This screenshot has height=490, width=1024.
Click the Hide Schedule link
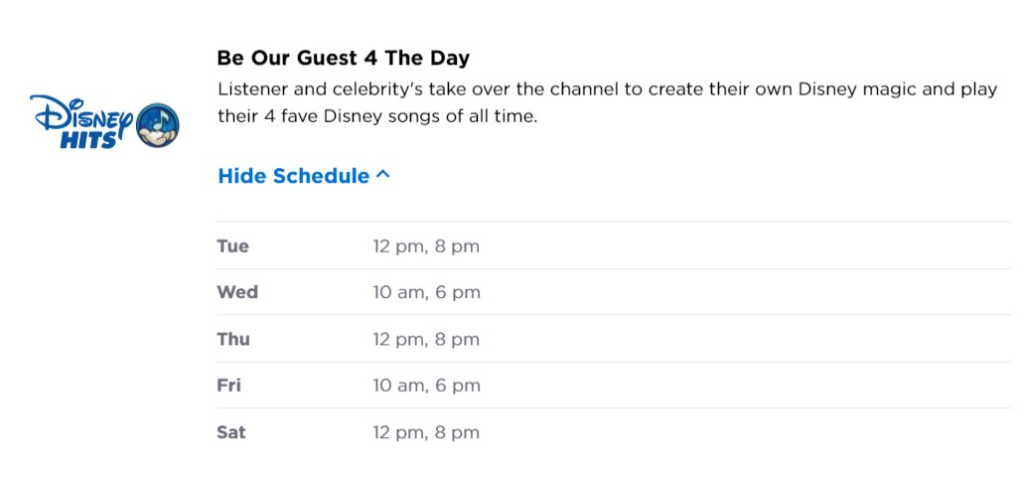304,176
